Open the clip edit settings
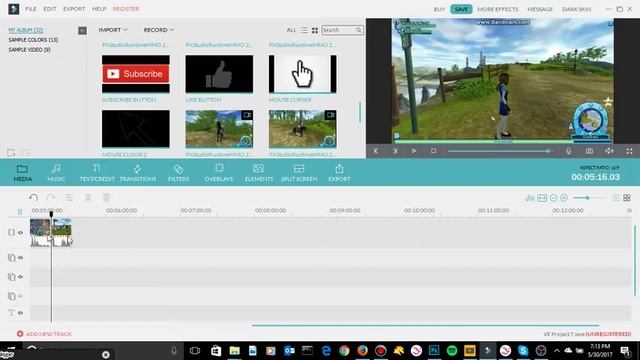Image resolution: width=640 pixels, height=360 pixels. point(69,198)
